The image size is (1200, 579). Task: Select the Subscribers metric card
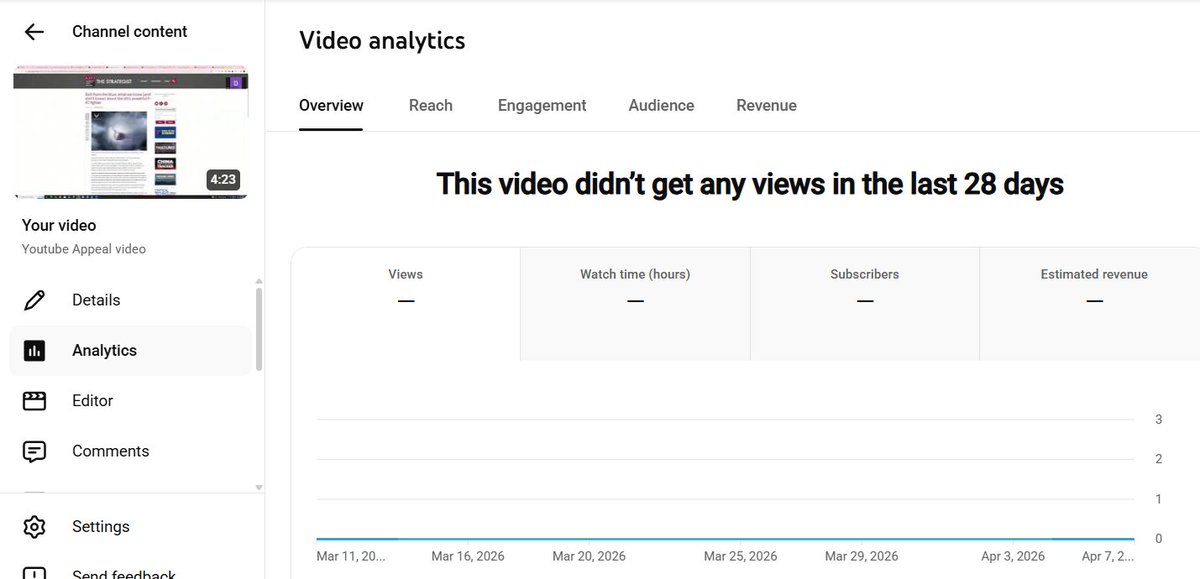pos(865,304)
